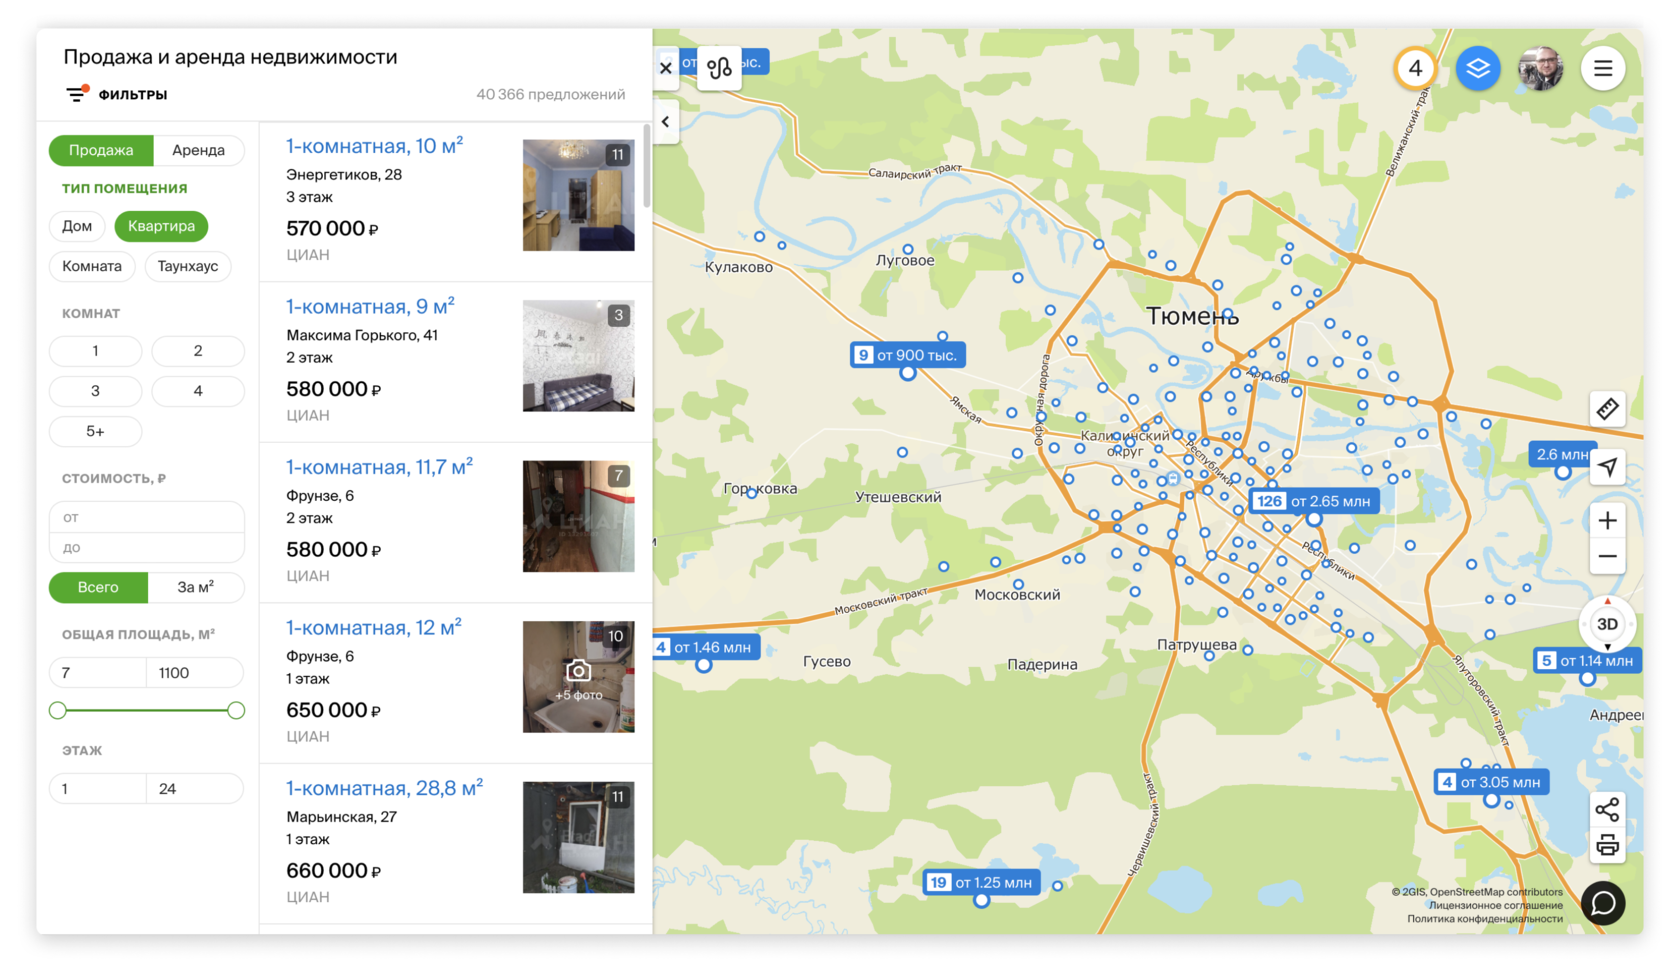Select the Всего price mode
The image size is (1680, 964).
coord(98,587)
